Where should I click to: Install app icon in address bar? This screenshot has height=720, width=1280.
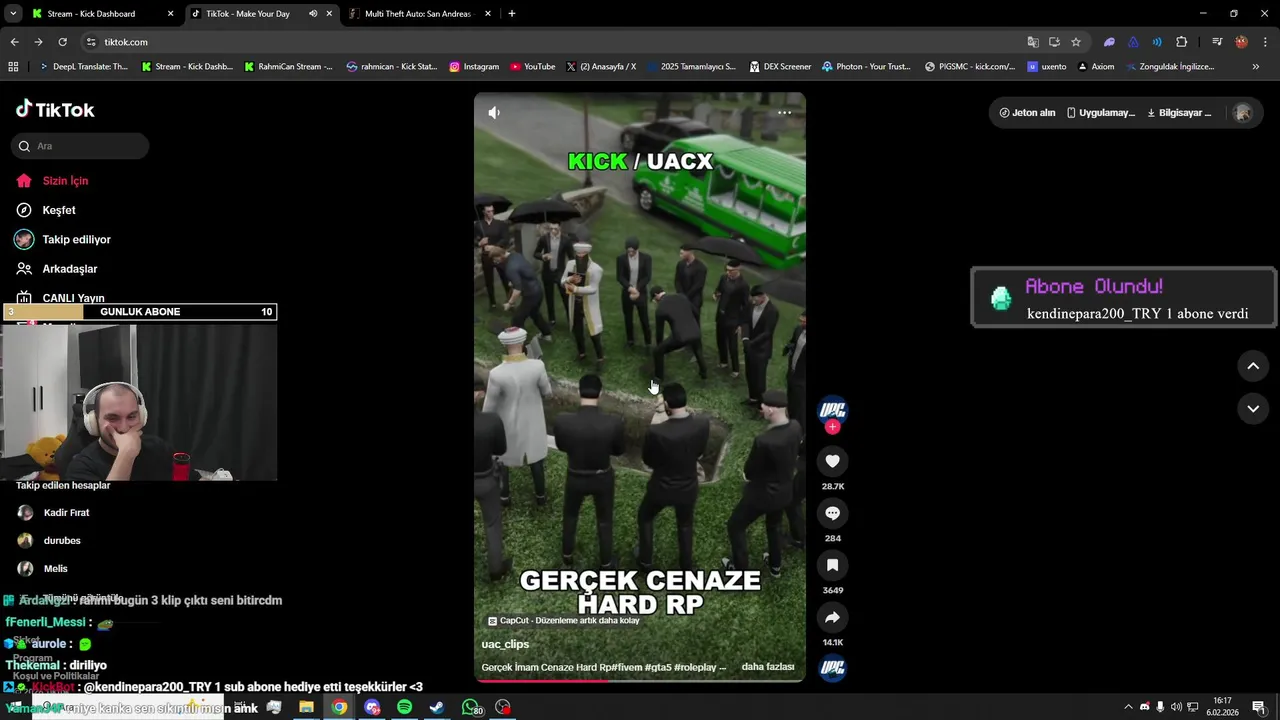pyautogui.click(x=1054, y=42)
